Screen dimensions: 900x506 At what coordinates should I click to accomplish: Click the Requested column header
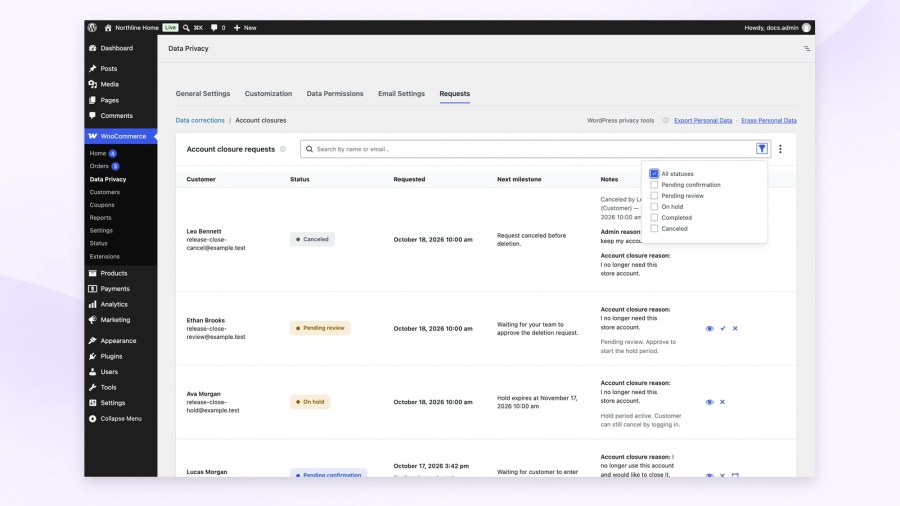click(x=409, y=179)
